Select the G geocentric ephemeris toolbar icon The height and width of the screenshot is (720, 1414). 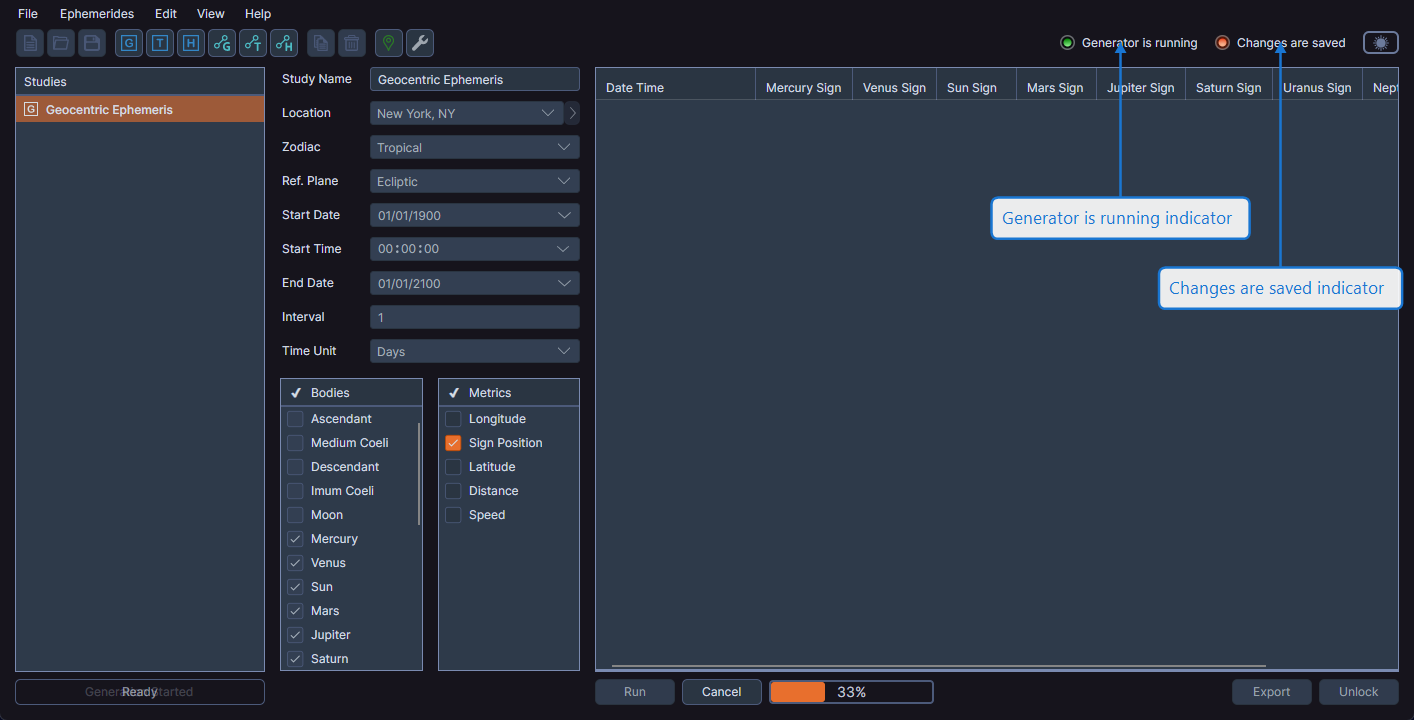point(128,43)
